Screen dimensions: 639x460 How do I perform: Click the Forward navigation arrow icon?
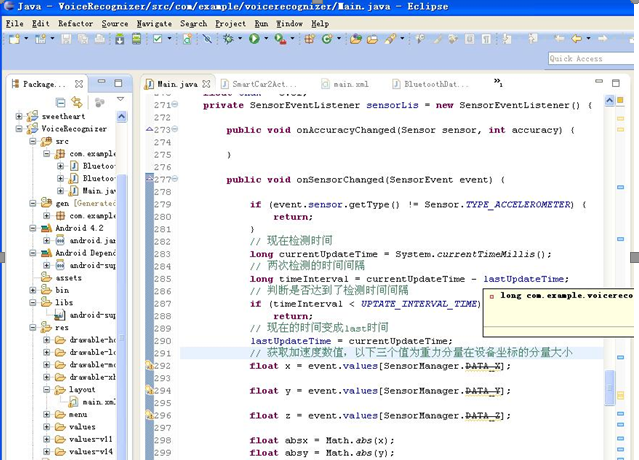coord(602,39)
